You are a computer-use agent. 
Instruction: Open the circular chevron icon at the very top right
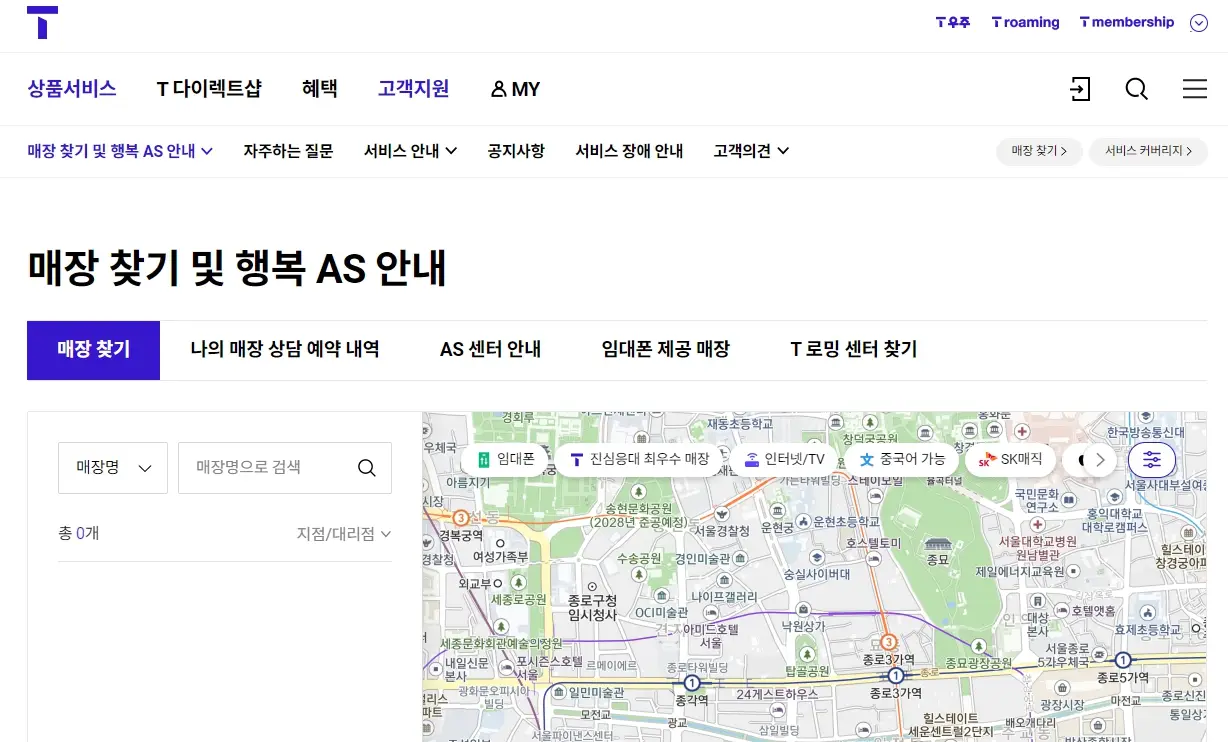click(x=1198, y=21)
